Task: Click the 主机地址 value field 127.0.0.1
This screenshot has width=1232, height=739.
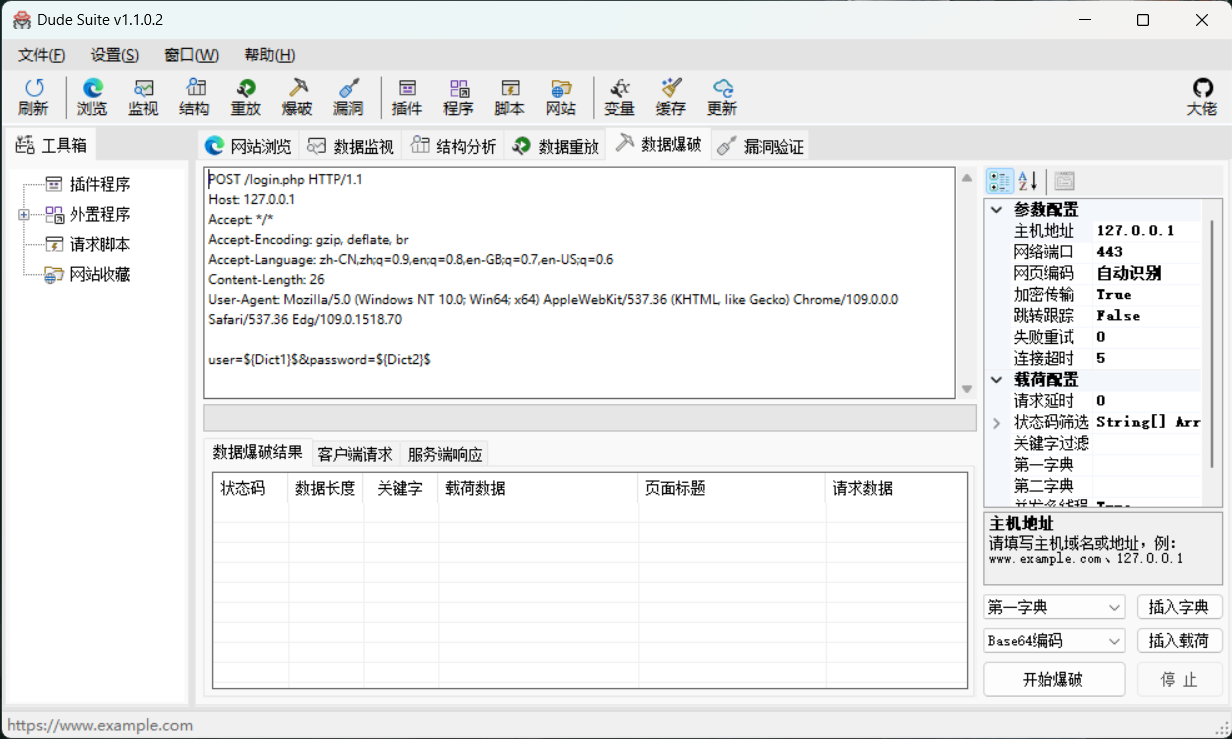Action: pyautogui.click(x=1146, y=231)
